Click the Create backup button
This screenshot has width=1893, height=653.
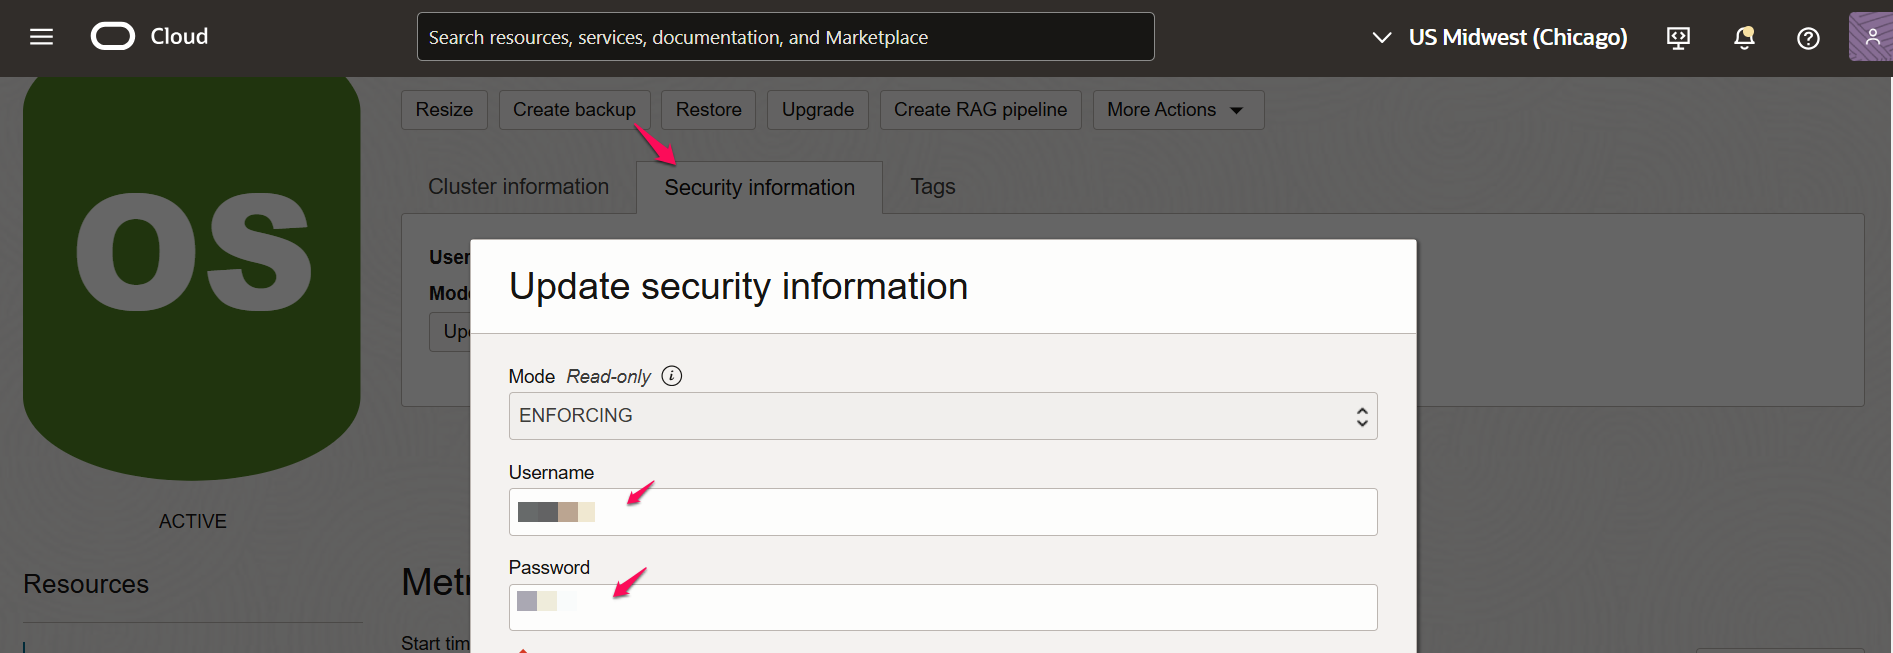click(574, 110)
